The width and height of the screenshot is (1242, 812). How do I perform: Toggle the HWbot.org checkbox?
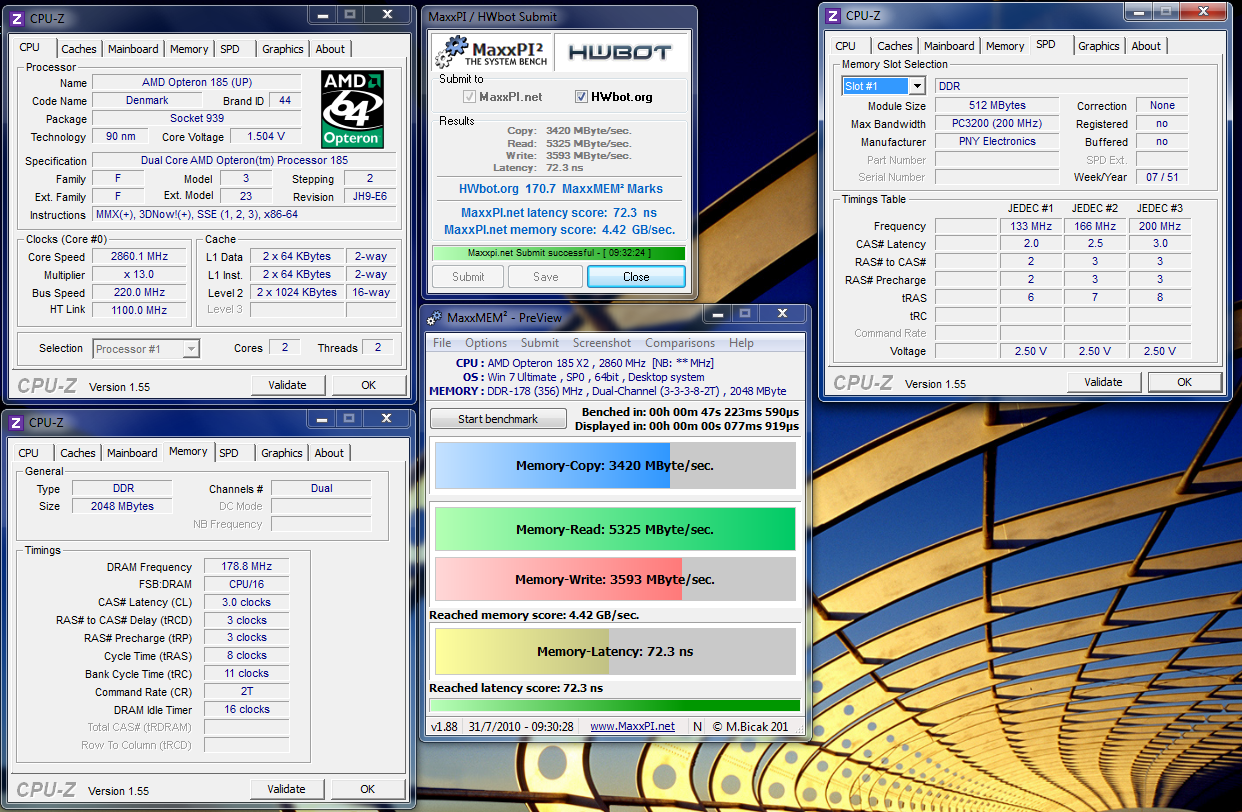tap(582, 97)
